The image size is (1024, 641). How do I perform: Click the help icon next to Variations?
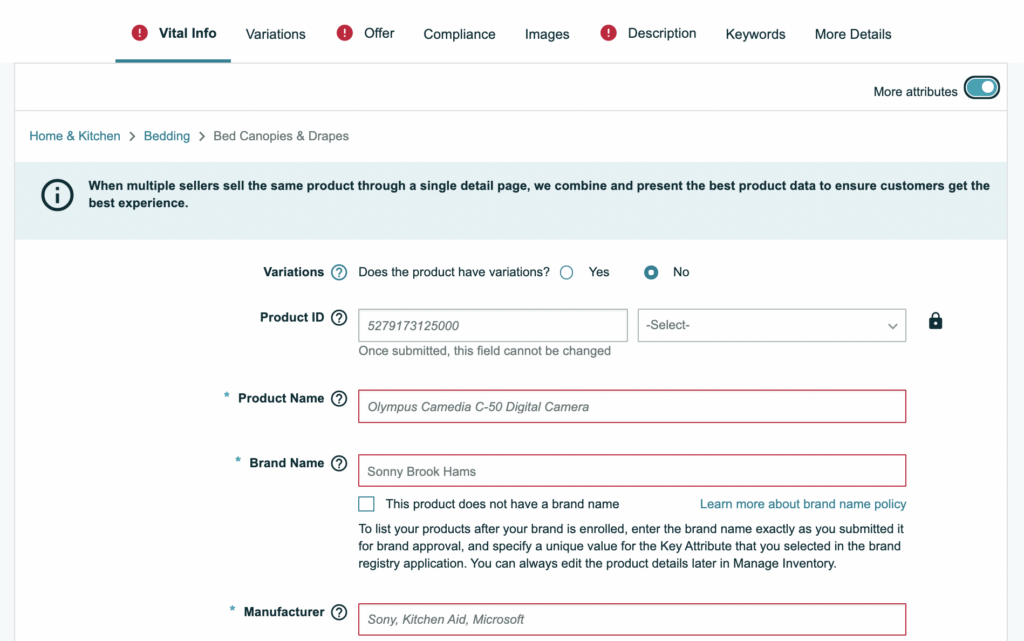click(x=339, y=272)
